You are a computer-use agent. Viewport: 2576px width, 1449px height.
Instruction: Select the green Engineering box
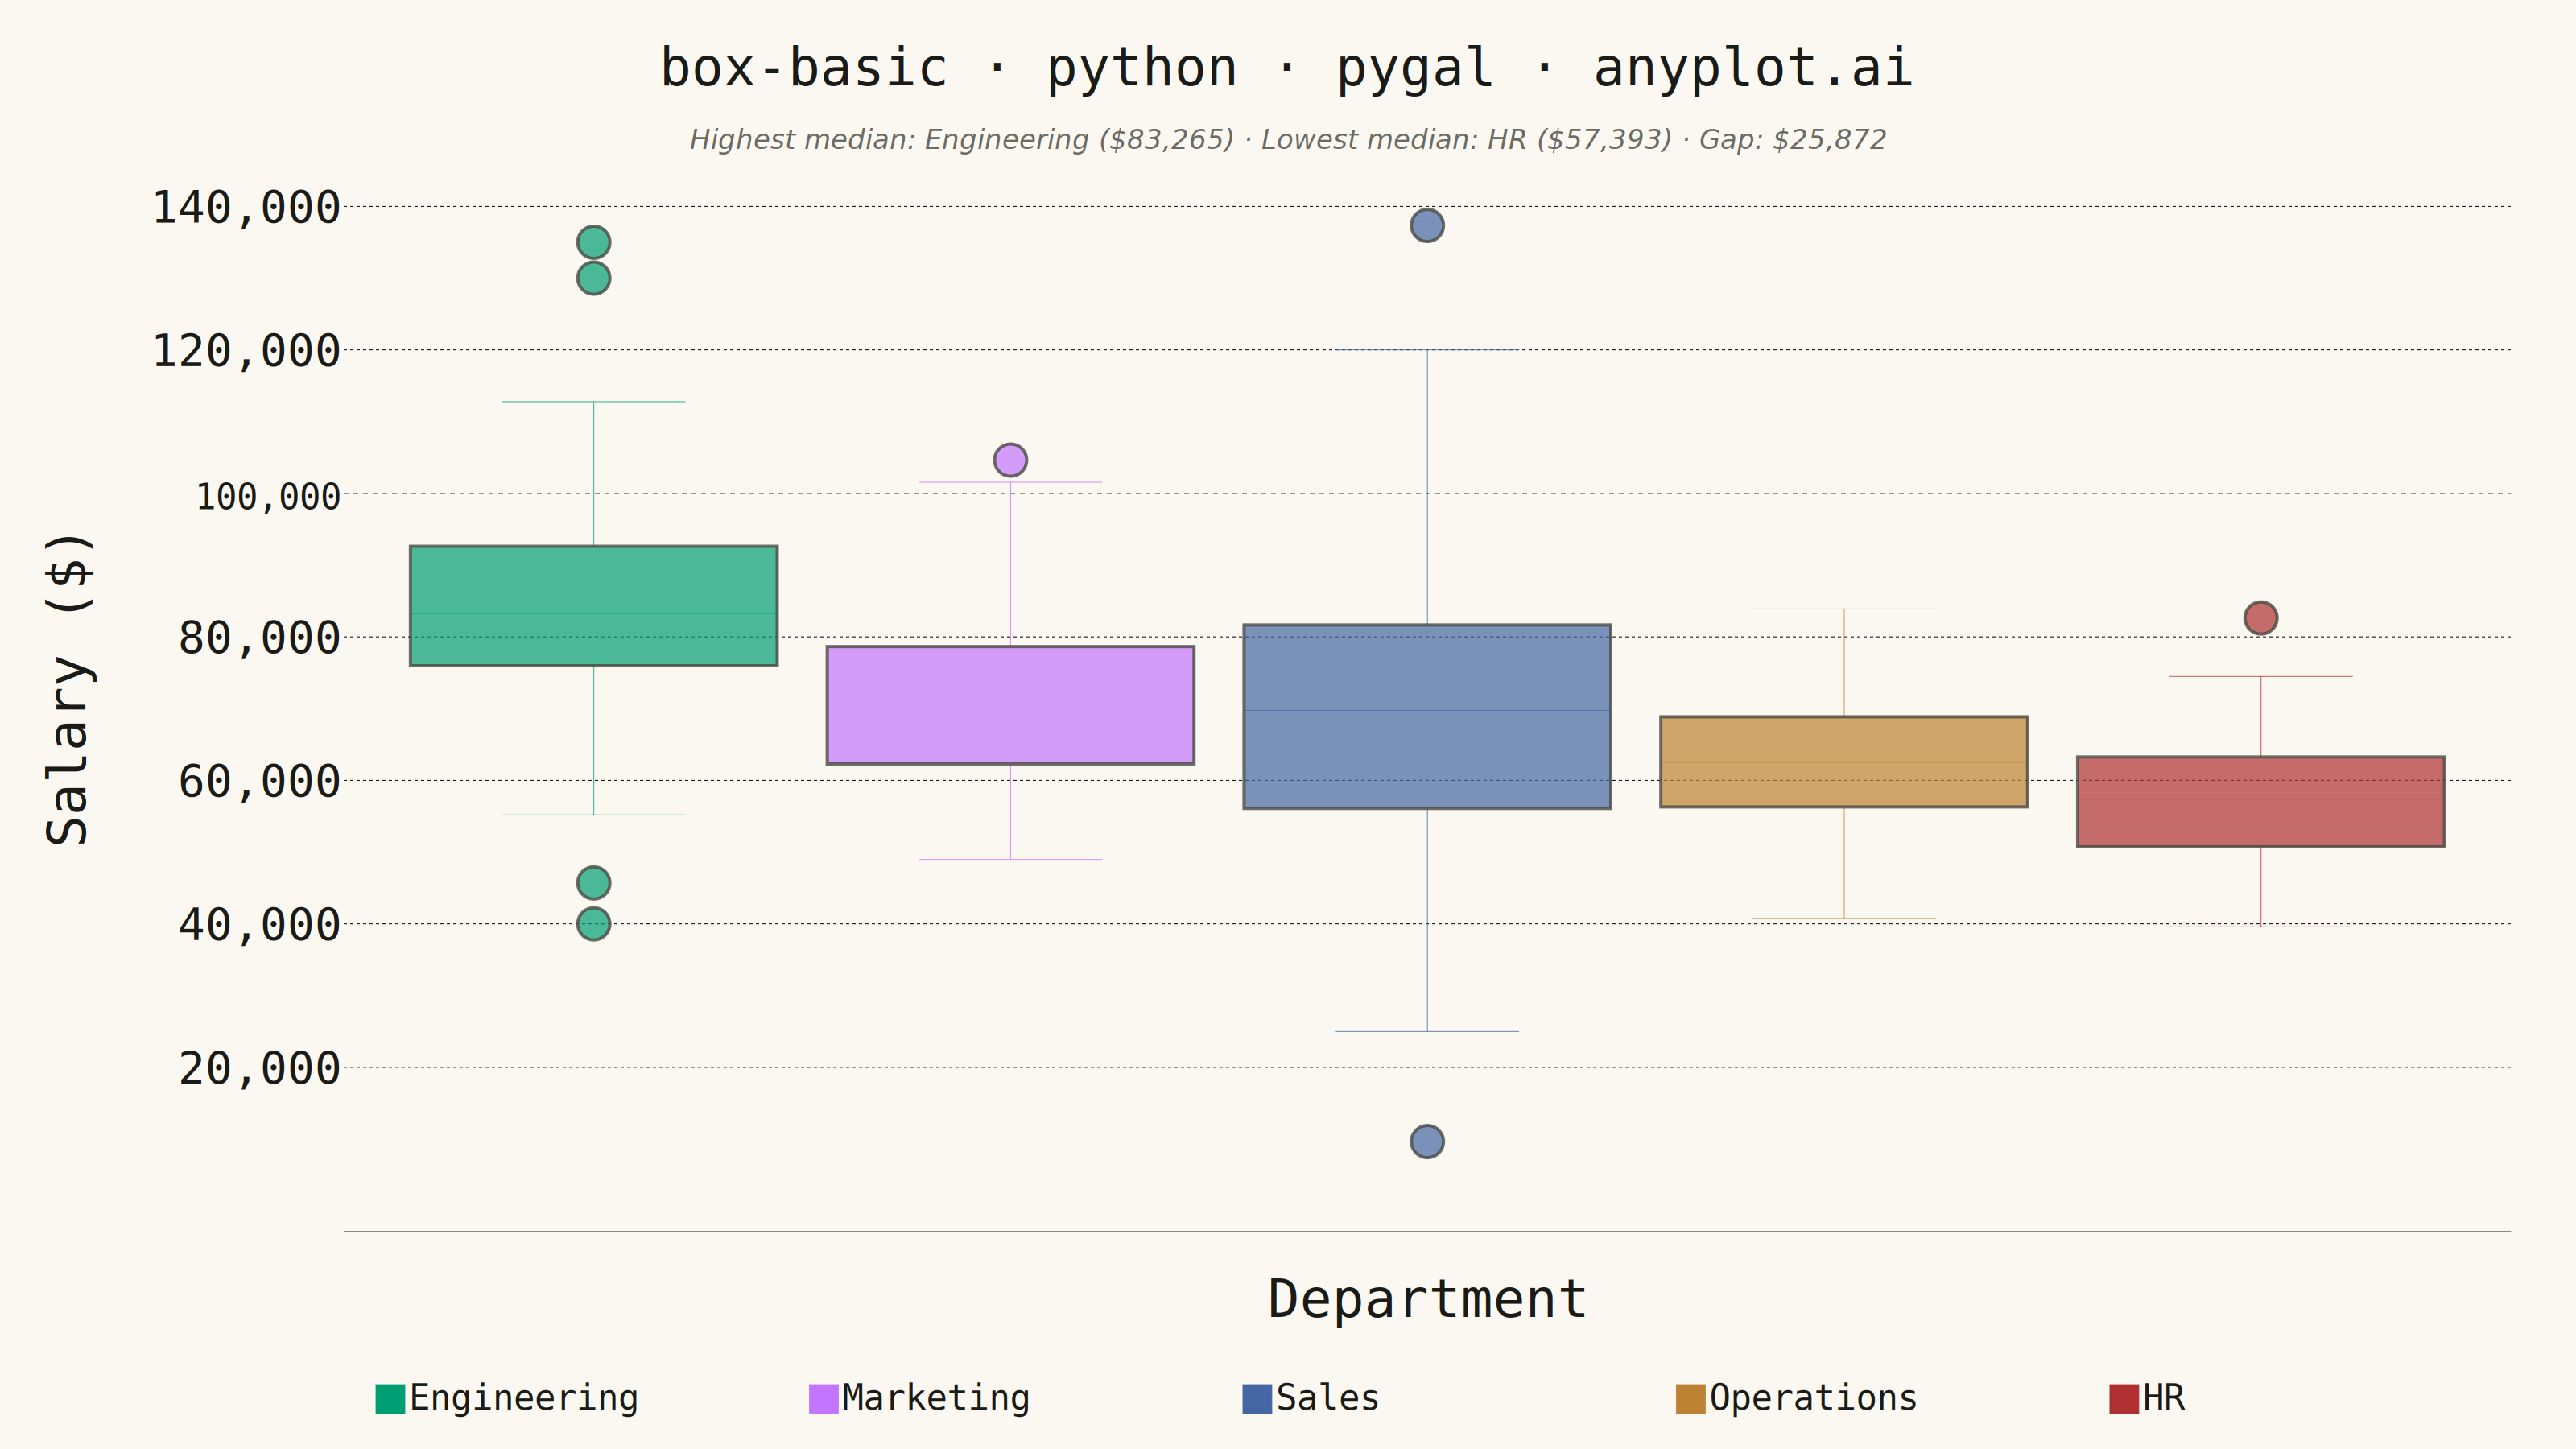pyautogui.click(x=593, y=606)
